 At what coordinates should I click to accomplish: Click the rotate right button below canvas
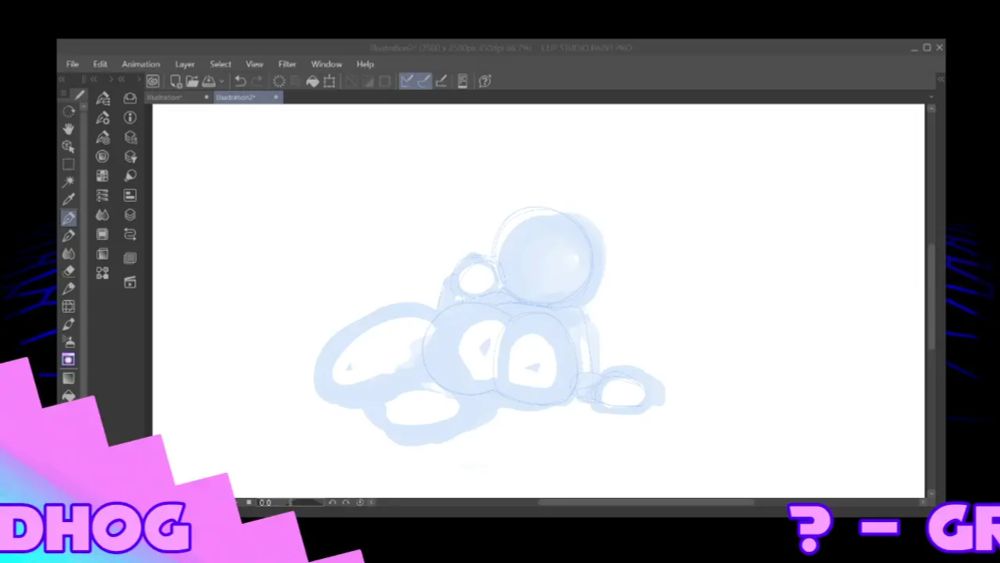(346, 502)
